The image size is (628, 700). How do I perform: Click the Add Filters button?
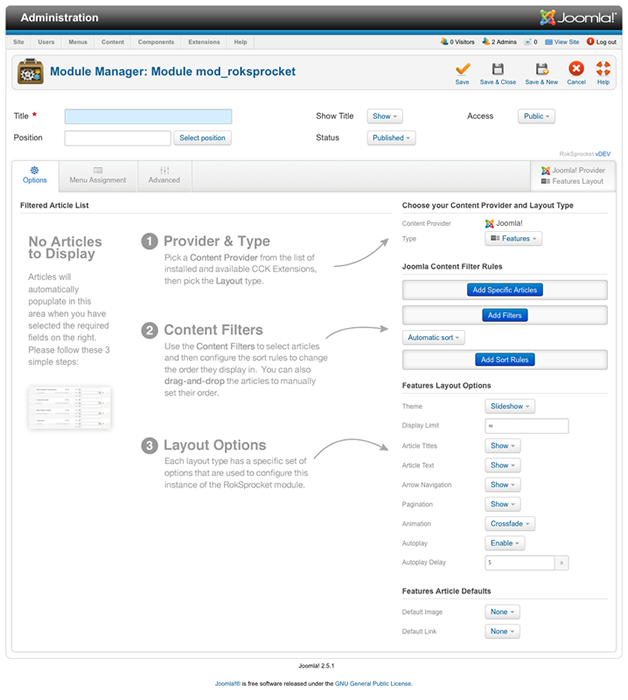tap(505, 315)
